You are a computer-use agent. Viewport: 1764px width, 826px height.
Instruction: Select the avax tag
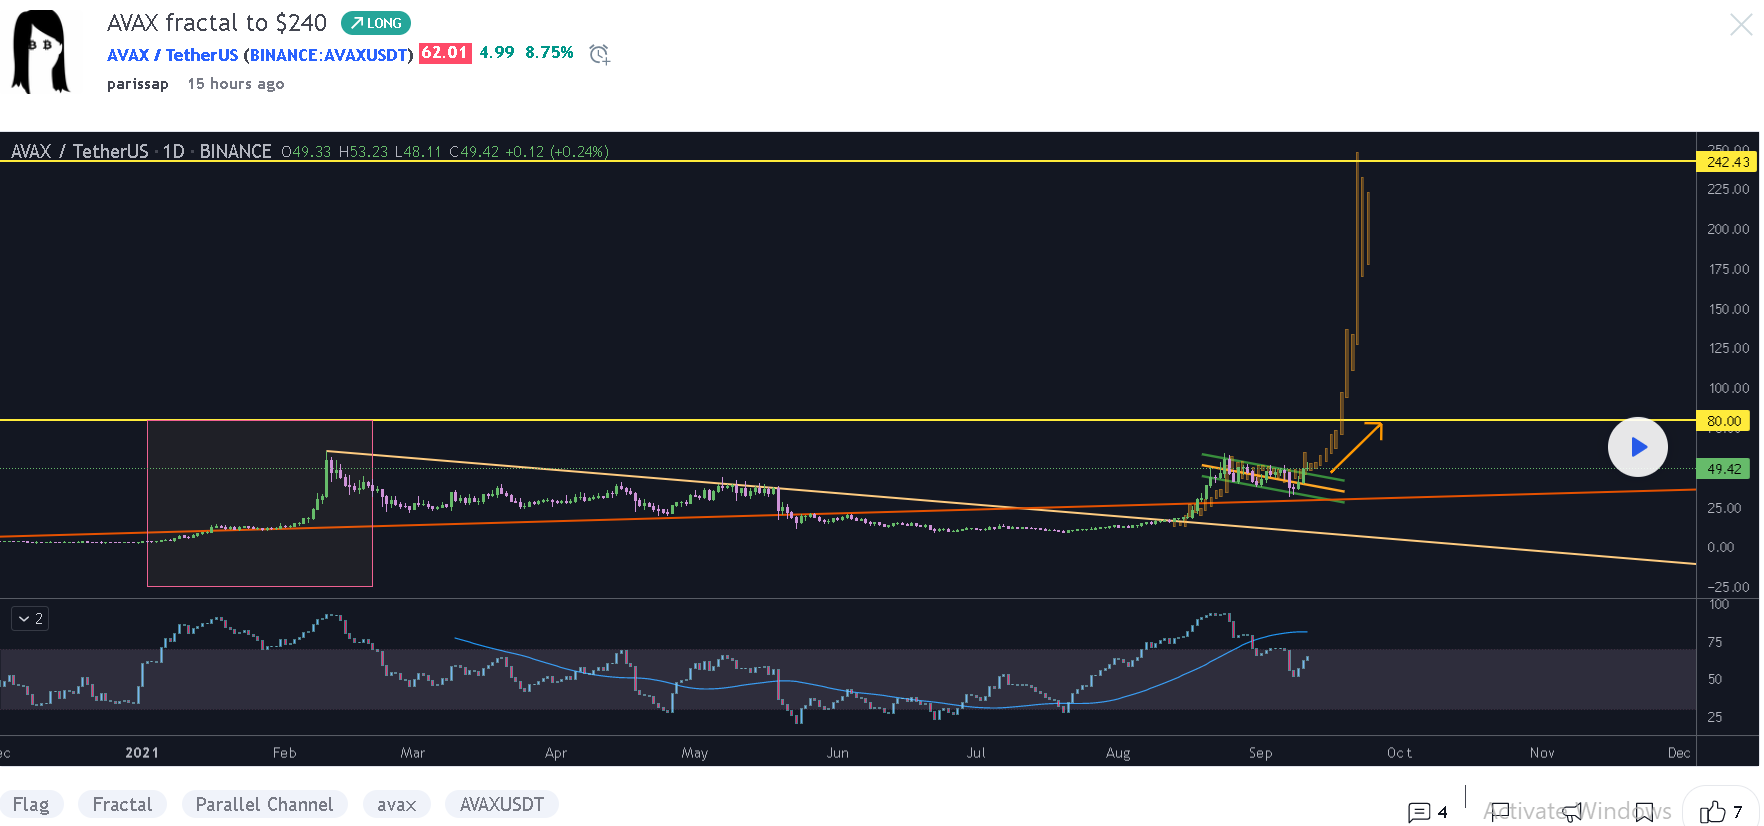tap(396, 804)
